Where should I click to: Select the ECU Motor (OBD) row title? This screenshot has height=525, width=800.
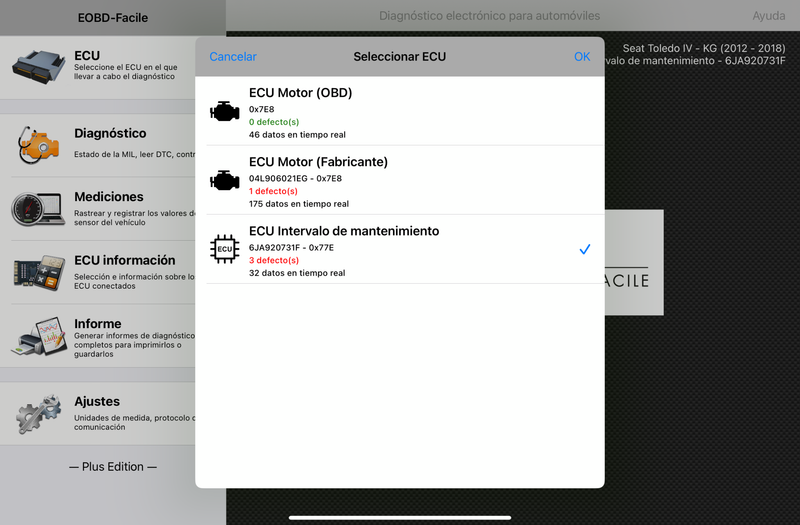pyautogui.click(x=301, y=93)
